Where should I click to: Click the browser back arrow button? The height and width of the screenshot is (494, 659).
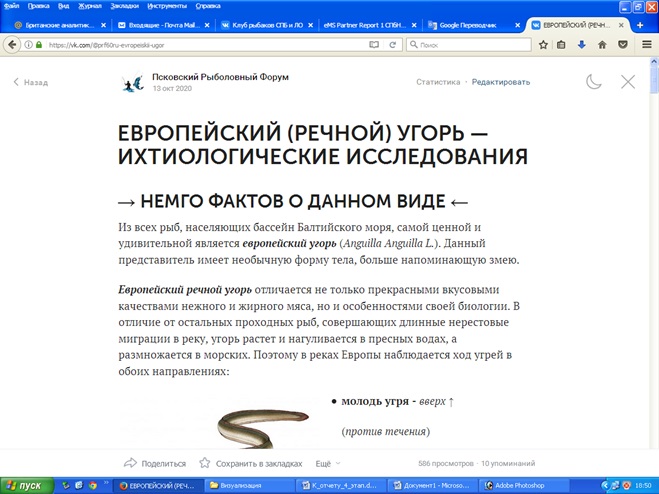pyautogui.click(x=11, y=45)
